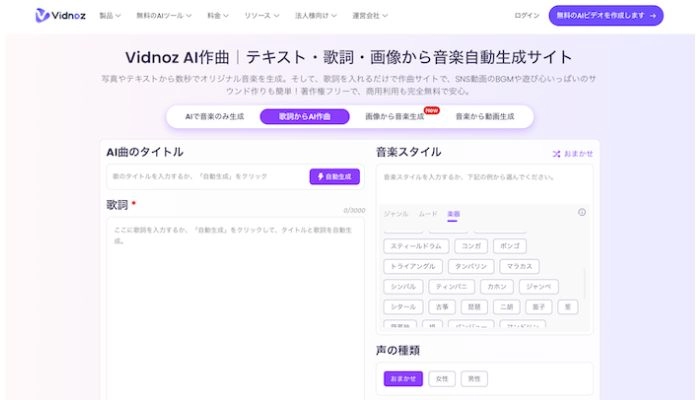Viewport: 700px width, 400px height.
Task: Toggle the スティールドラム instrument tag
Action: tap(416, 246)
